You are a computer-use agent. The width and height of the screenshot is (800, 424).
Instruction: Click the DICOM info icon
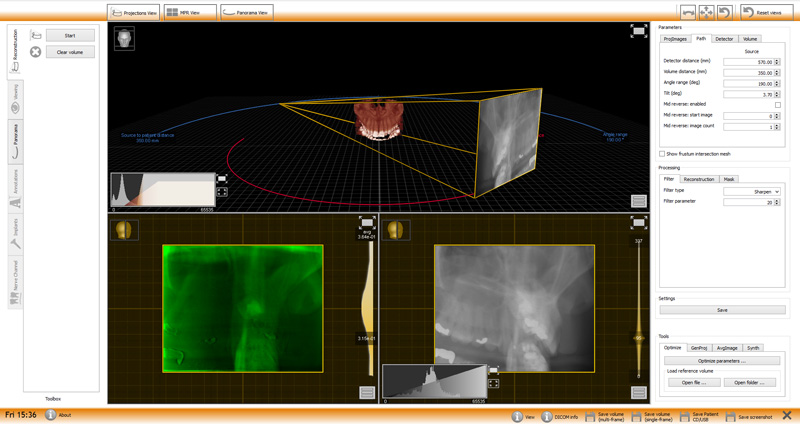547,416
